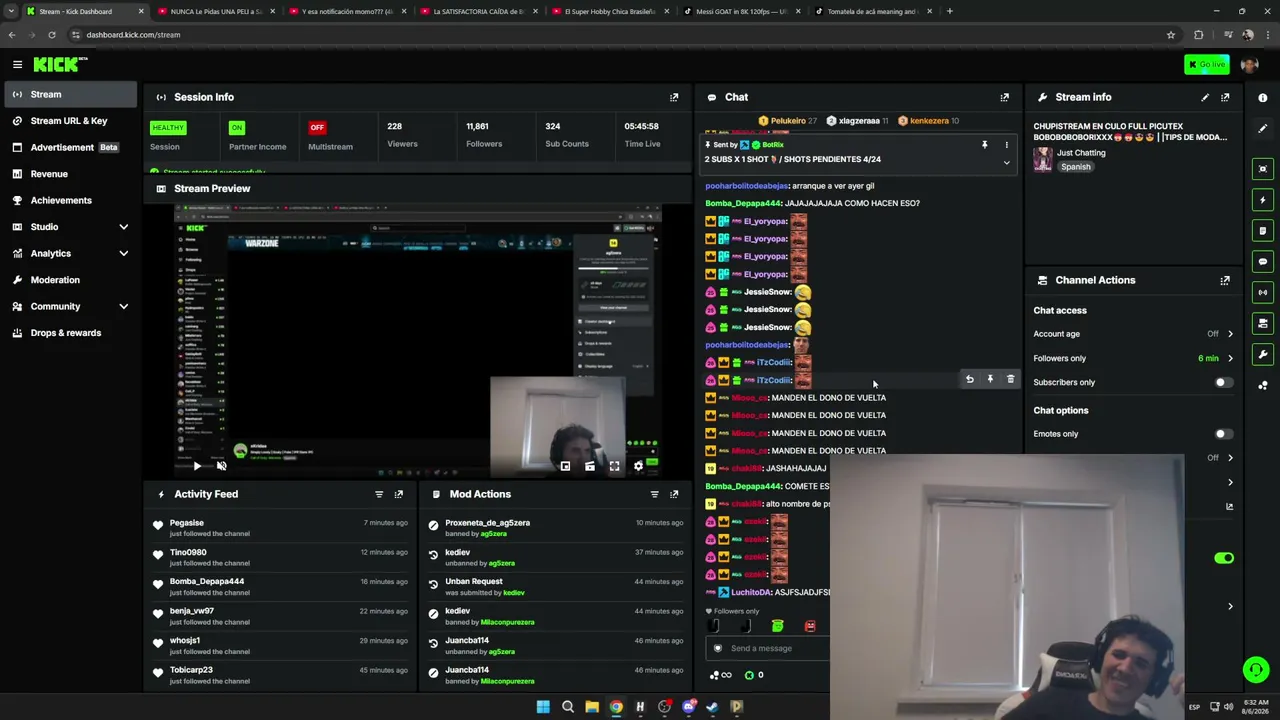The width and height of the screenshot is (1280, 720).
Task: Play the stream preview video
Action: coord(197,466)
